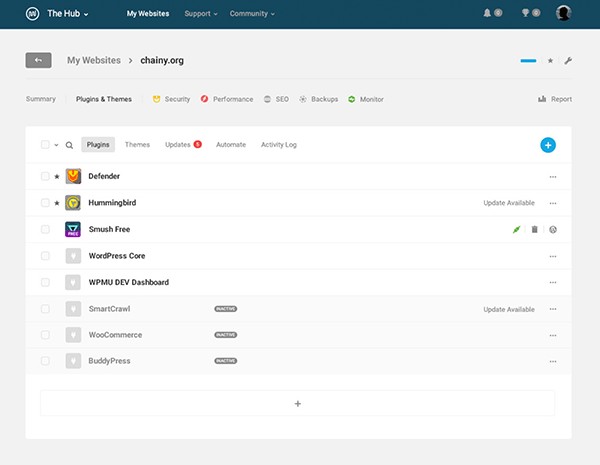Switch to the Themes tab

[x=137, y=145]
